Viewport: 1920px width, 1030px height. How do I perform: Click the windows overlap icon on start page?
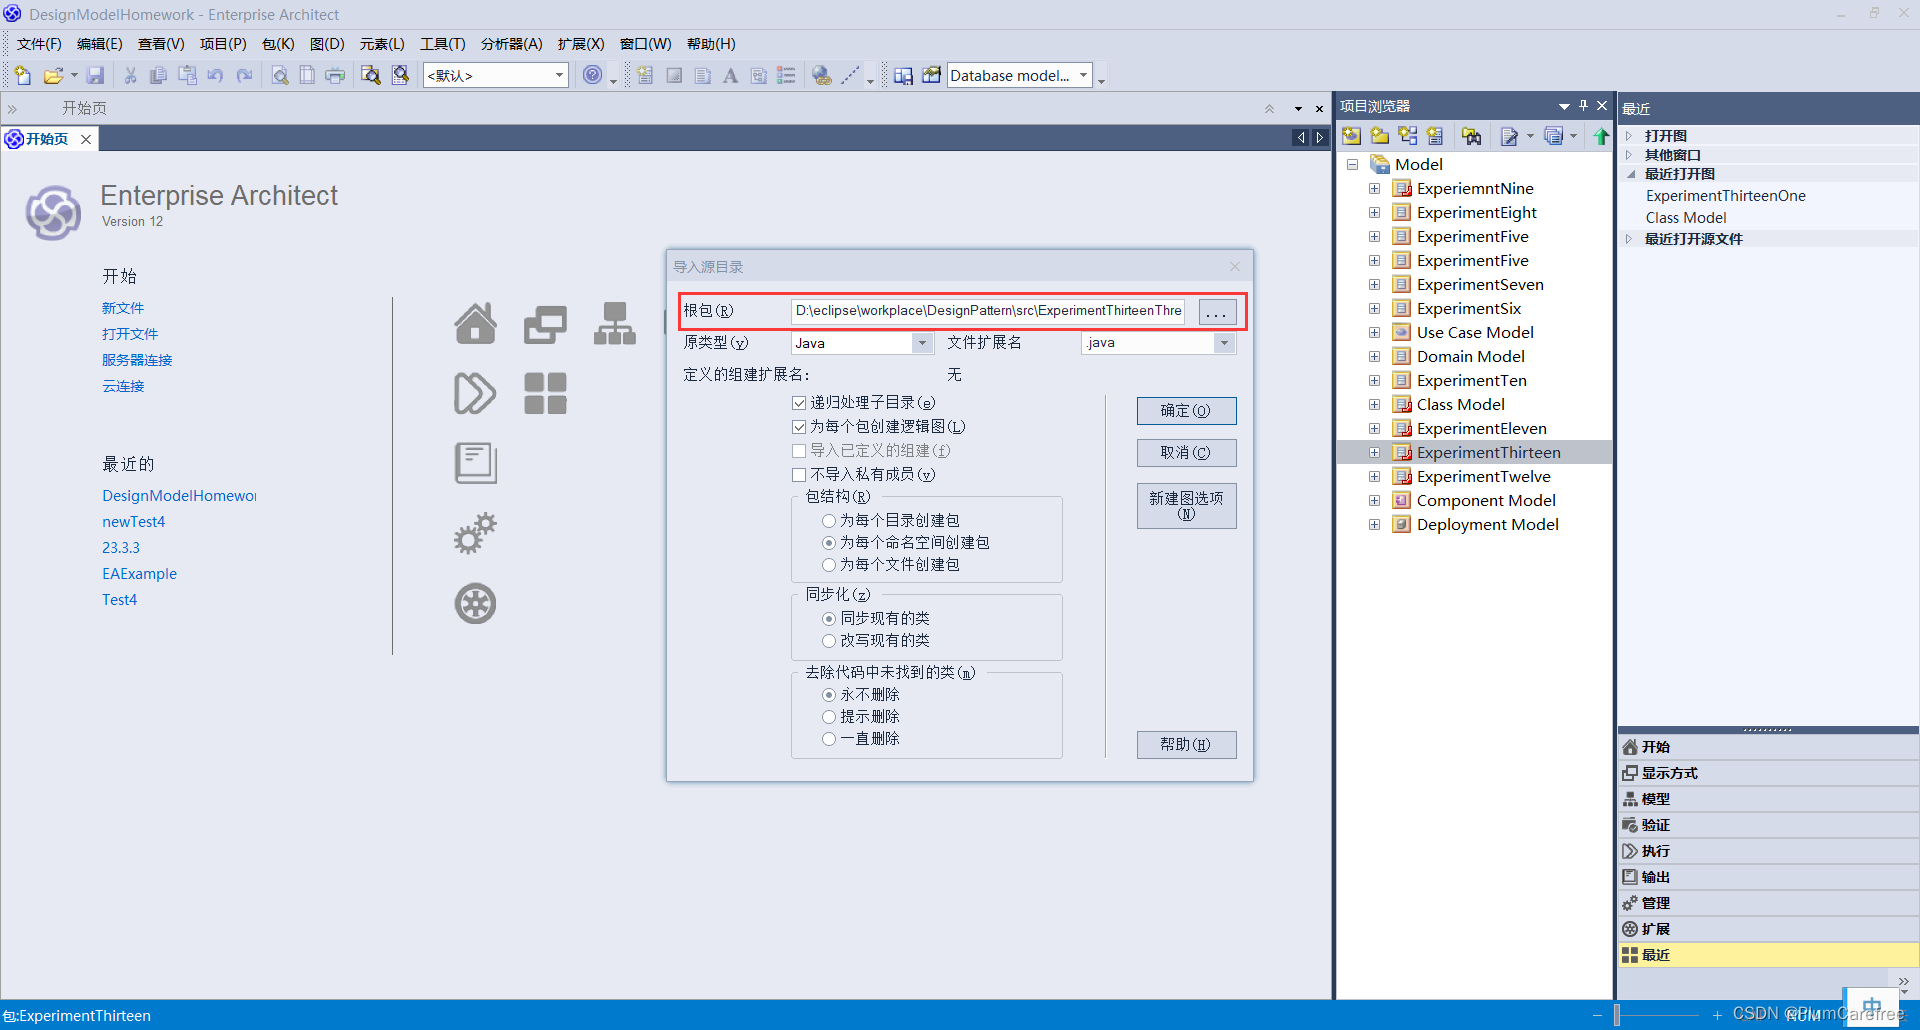click(x=545, y=323)
